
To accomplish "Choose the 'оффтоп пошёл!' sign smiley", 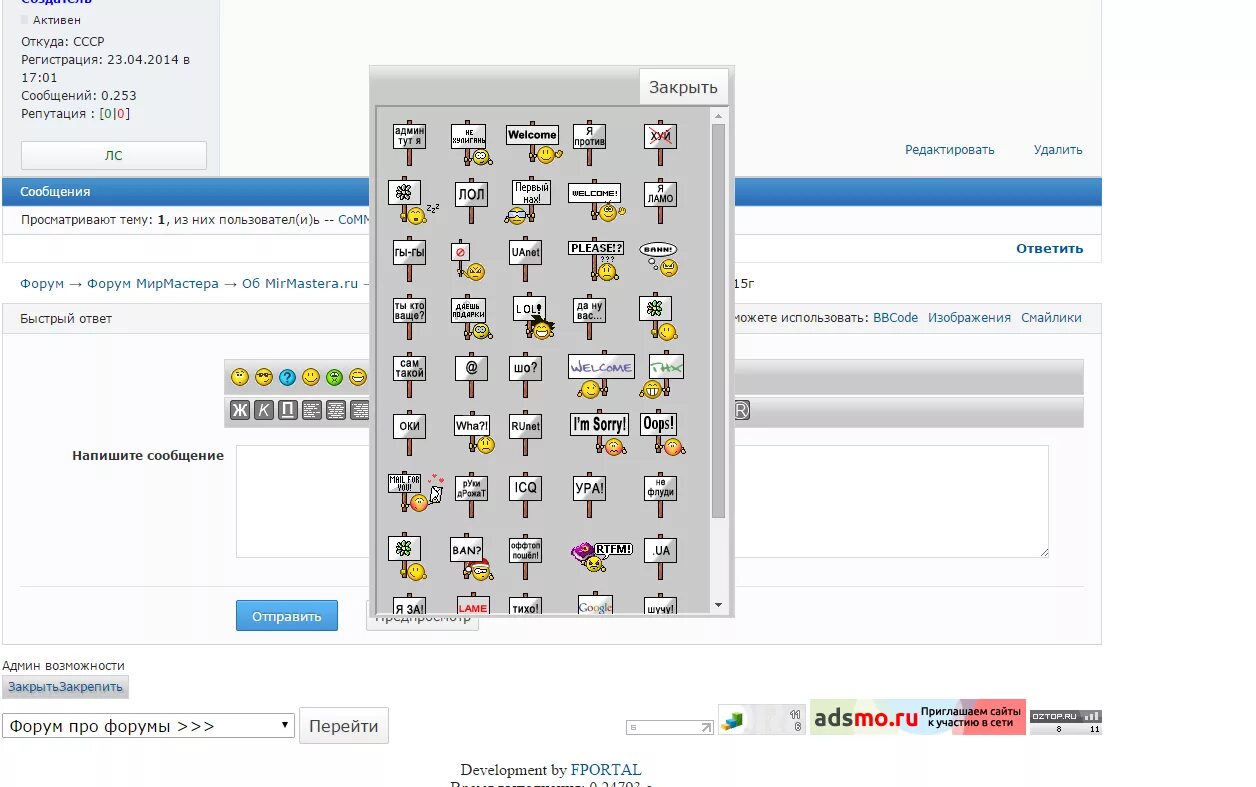I will click(525, 557).
